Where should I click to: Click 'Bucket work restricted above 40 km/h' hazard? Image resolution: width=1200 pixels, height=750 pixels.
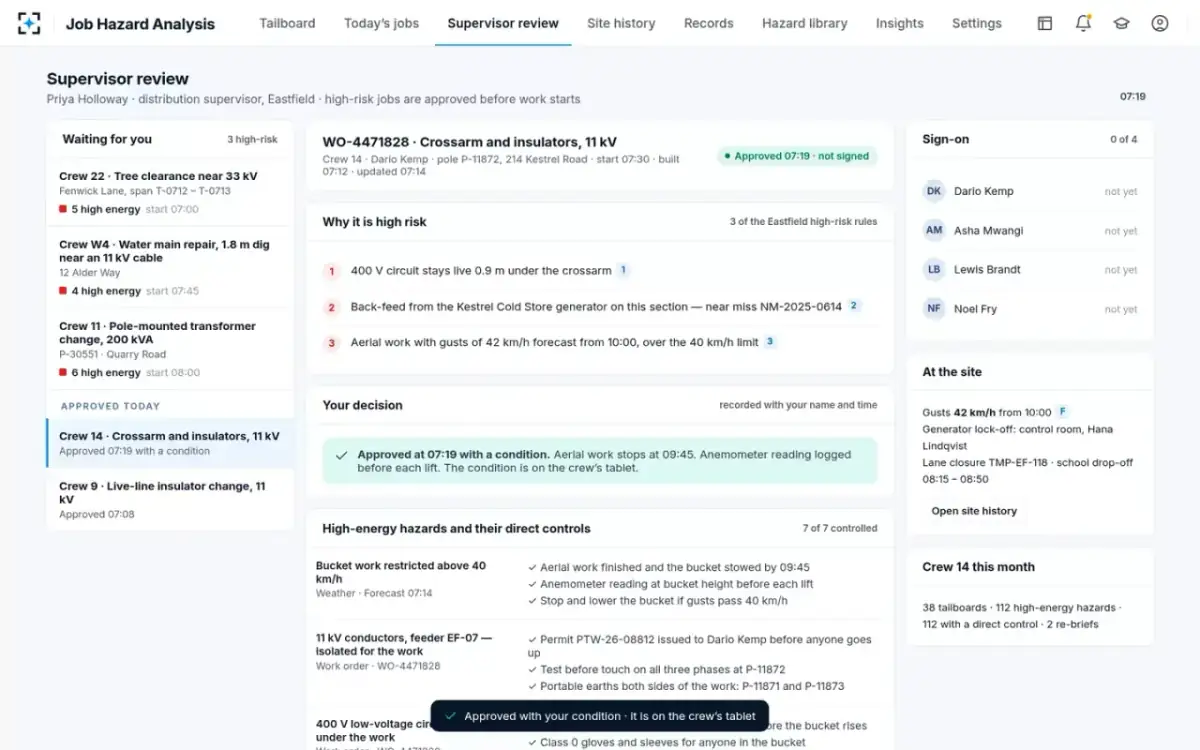[x=401, y=572]
